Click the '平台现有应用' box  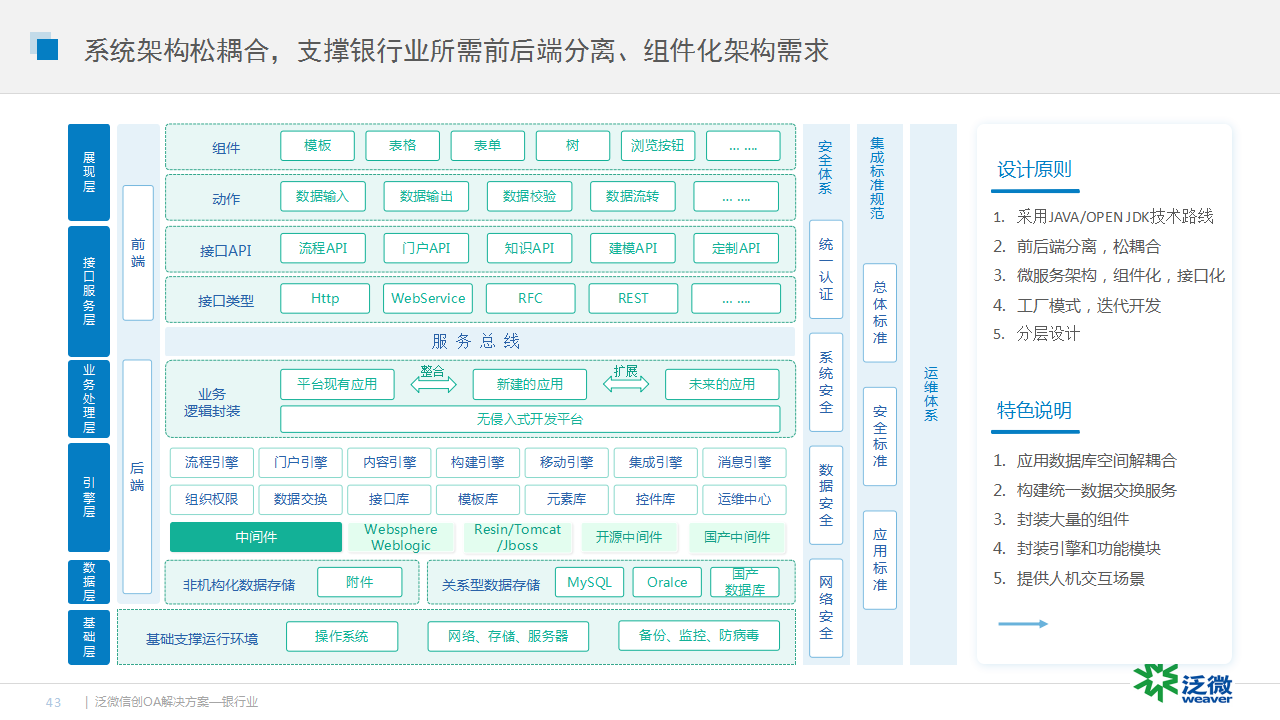pos(338,384)
